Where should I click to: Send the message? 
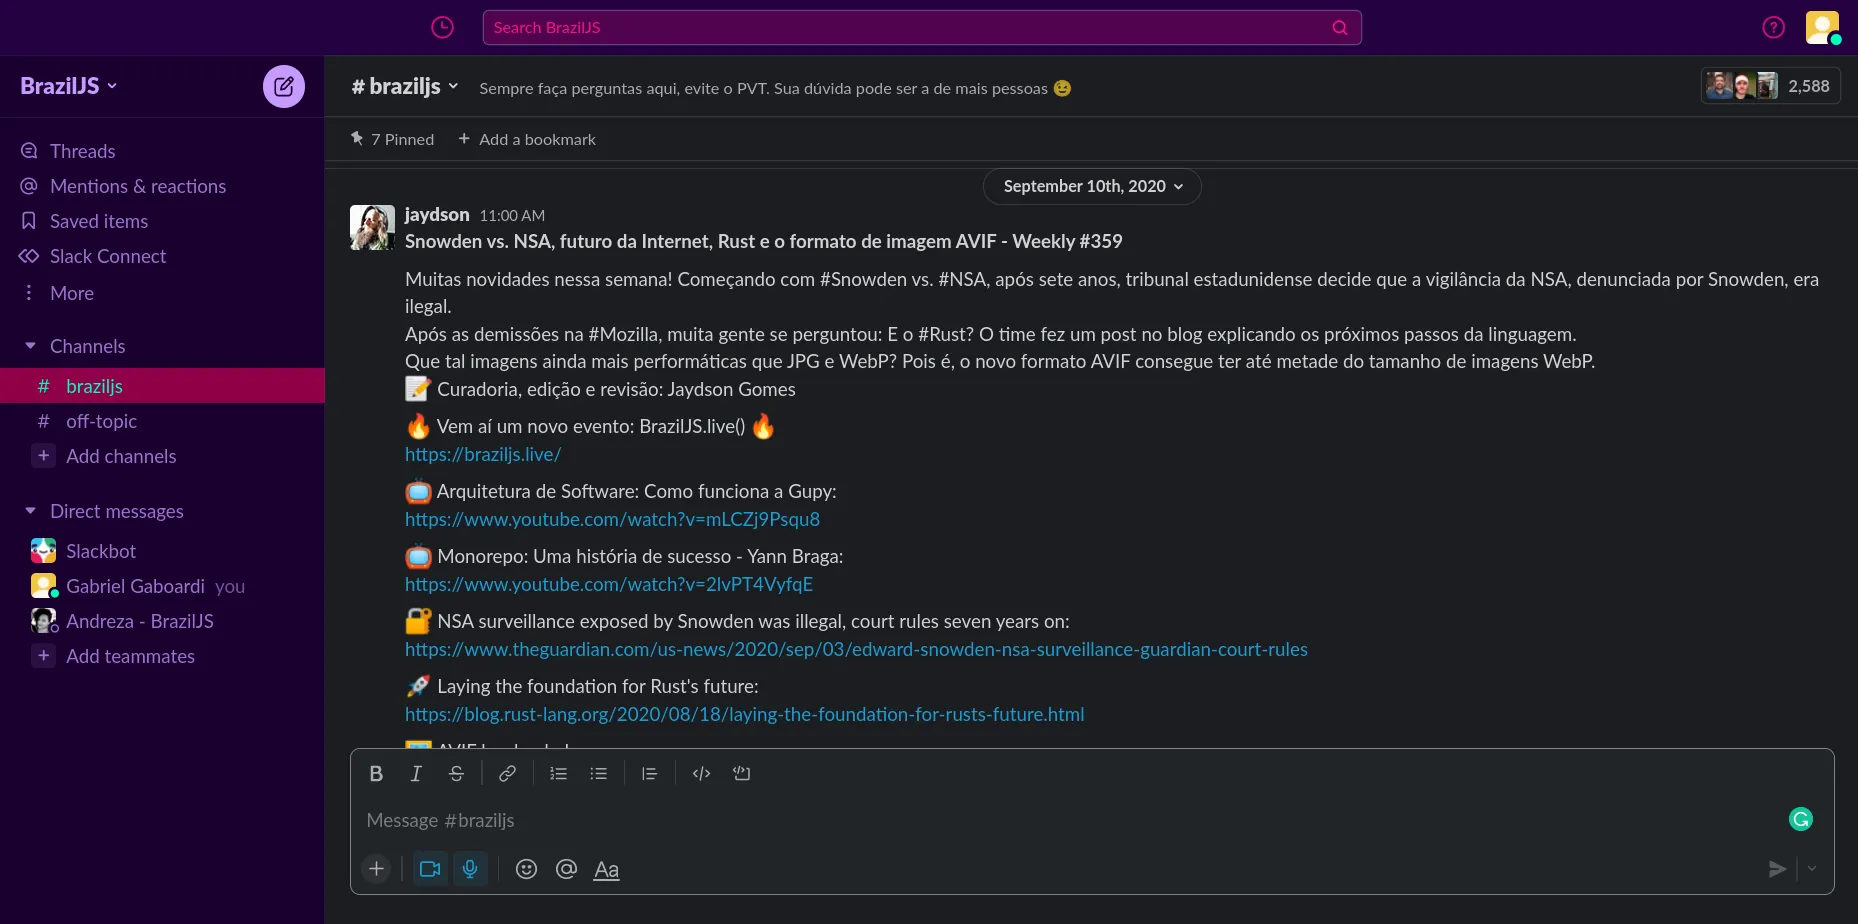click(1777, 869)
